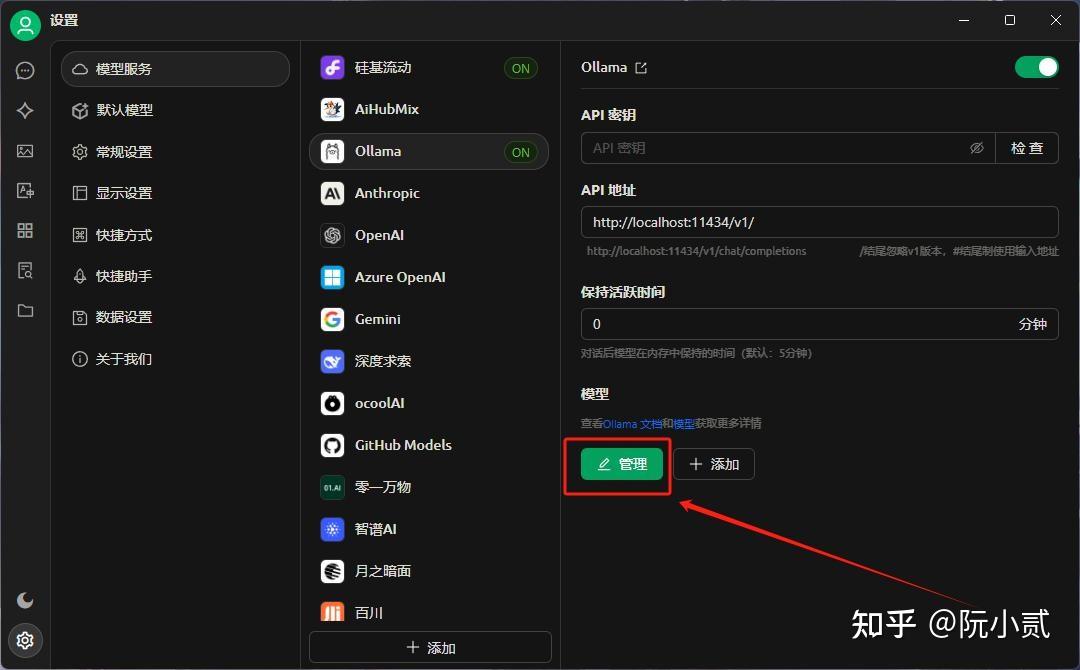1080x670 pixels.
Task: Click ON badge in 硅基流动 row
Action: pos(521,68)
